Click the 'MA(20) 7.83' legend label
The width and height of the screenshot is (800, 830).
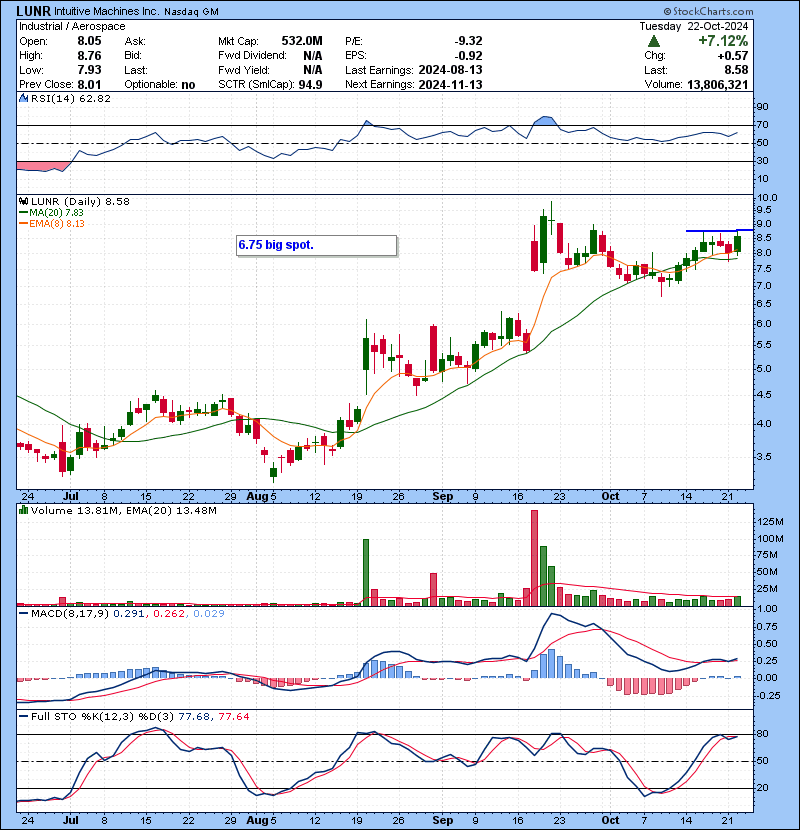[x=56, y=213]
